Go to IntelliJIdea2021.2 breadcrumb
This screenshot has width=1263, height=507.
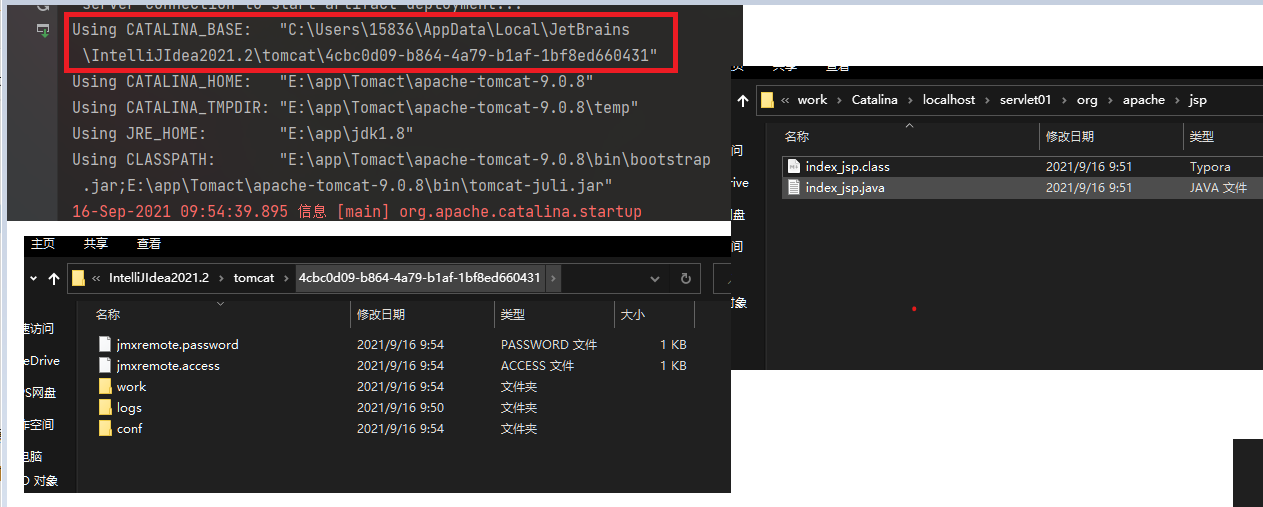coord(159,278)
